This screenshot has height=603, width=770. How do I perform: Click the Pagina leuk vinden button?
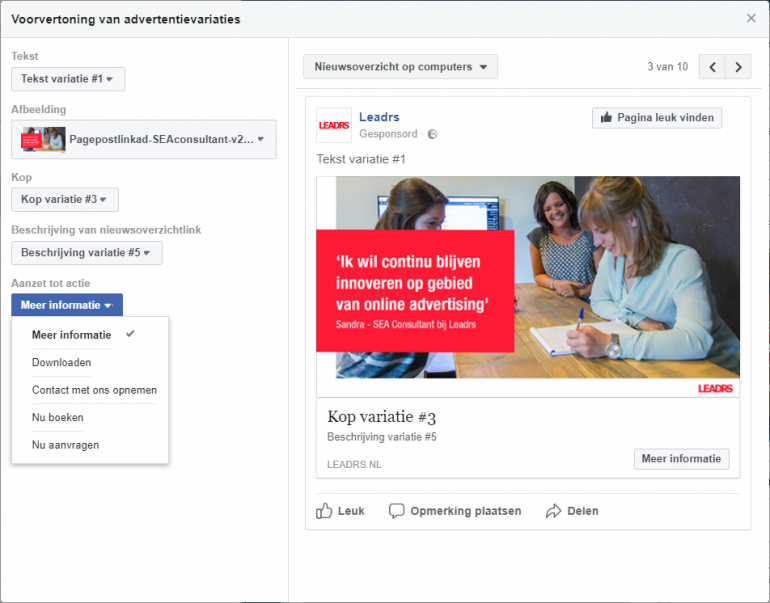pyautogui.click(x=657, y=118)
